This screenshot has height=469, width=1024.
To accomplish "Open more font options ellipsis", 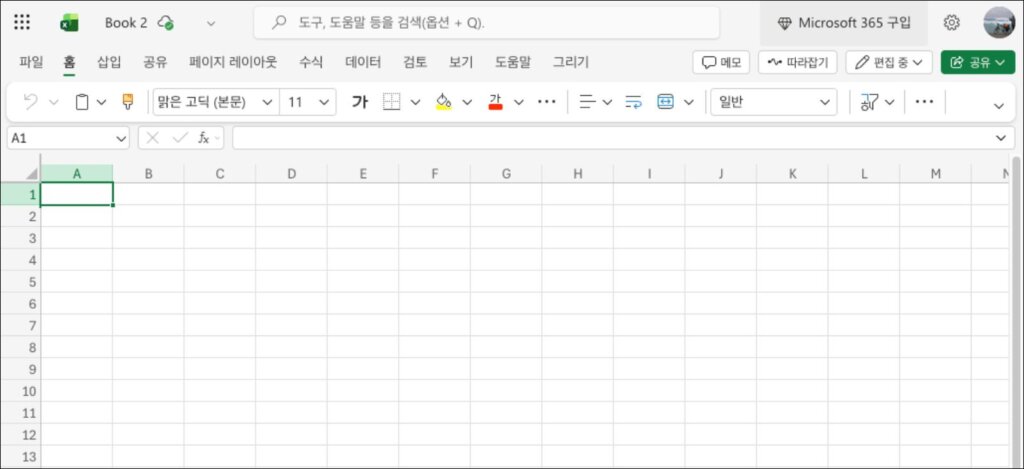I will [x=547, y=102].
